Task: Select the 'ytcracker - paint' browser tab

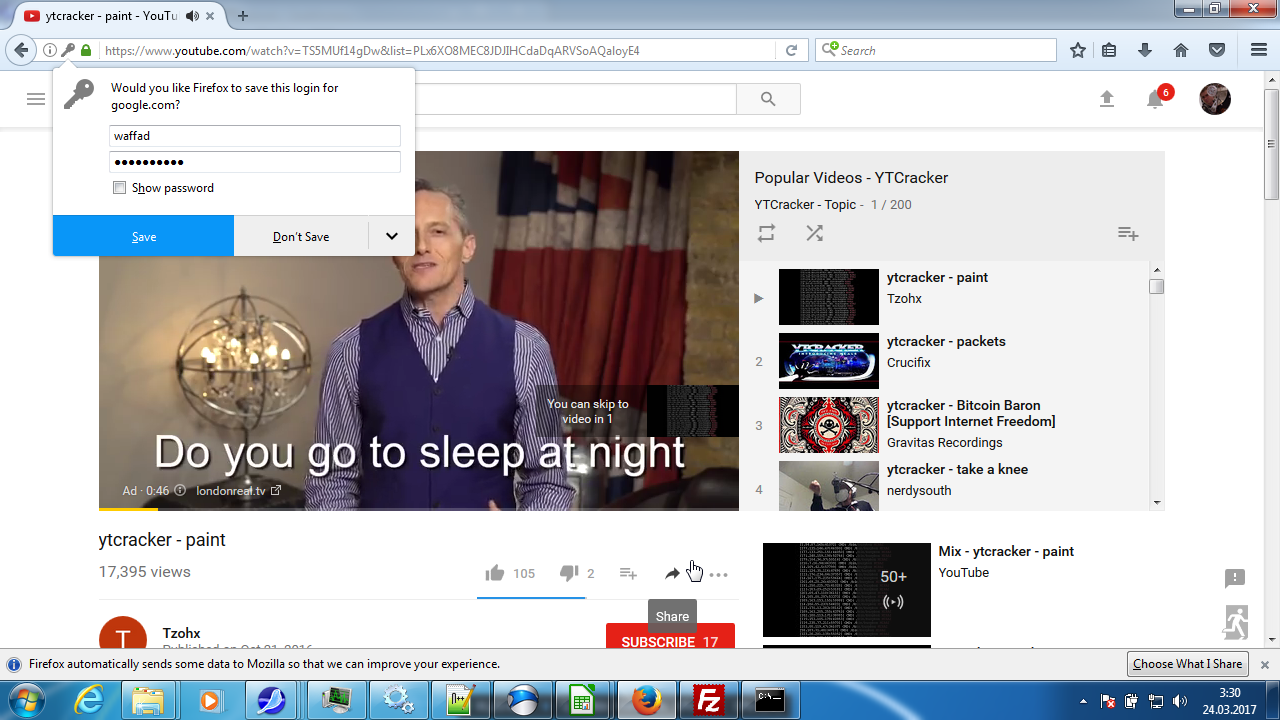Action: [113, 16]
